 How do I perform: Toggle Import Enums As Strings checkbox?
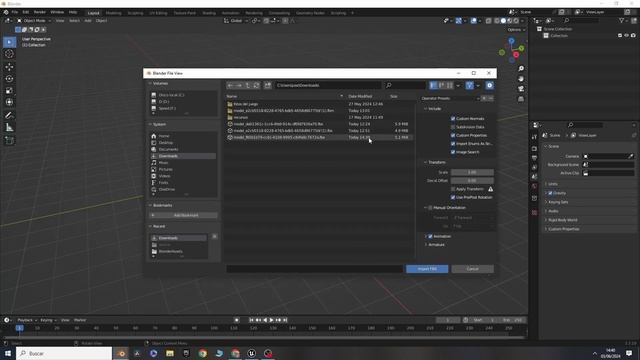pos(453,144)
